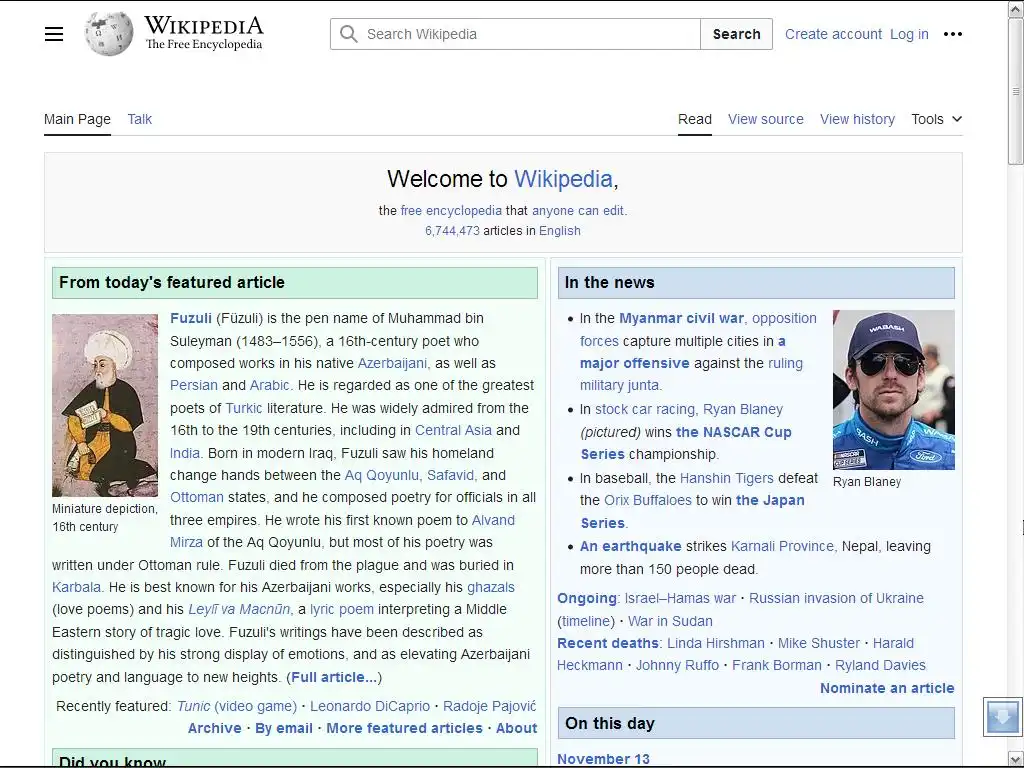1024x768 pixels.
Task: Open the 6,744,473 articles count link
Action: click(452, 231)
